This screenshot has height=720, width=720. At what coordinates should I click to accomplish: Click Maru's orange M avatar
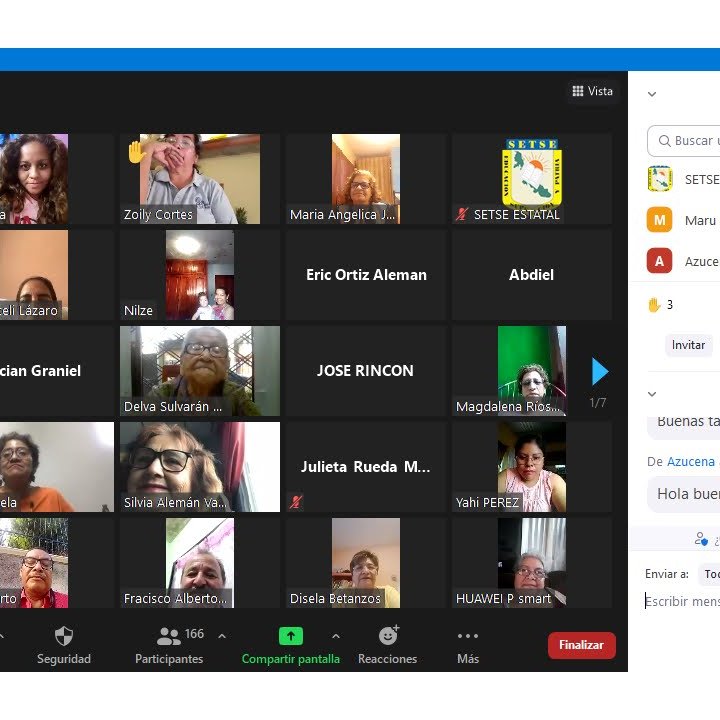tap(659, 220)
